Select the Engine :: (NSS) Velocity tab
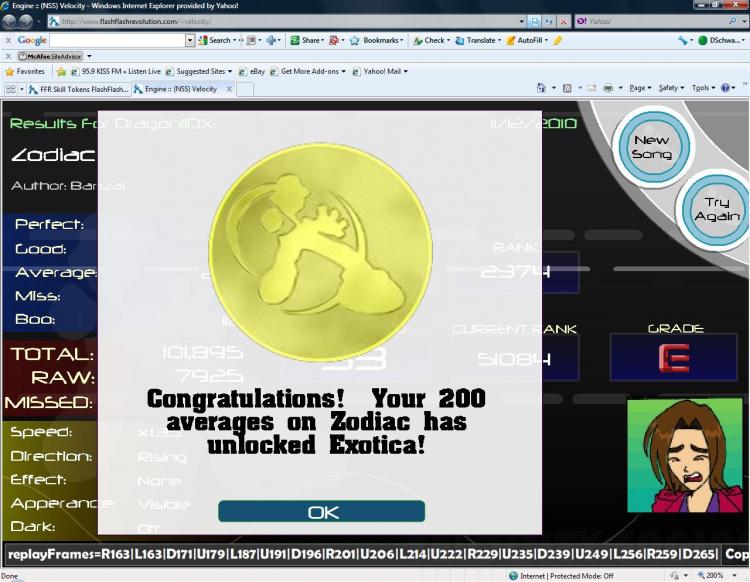 pos(179,89)
